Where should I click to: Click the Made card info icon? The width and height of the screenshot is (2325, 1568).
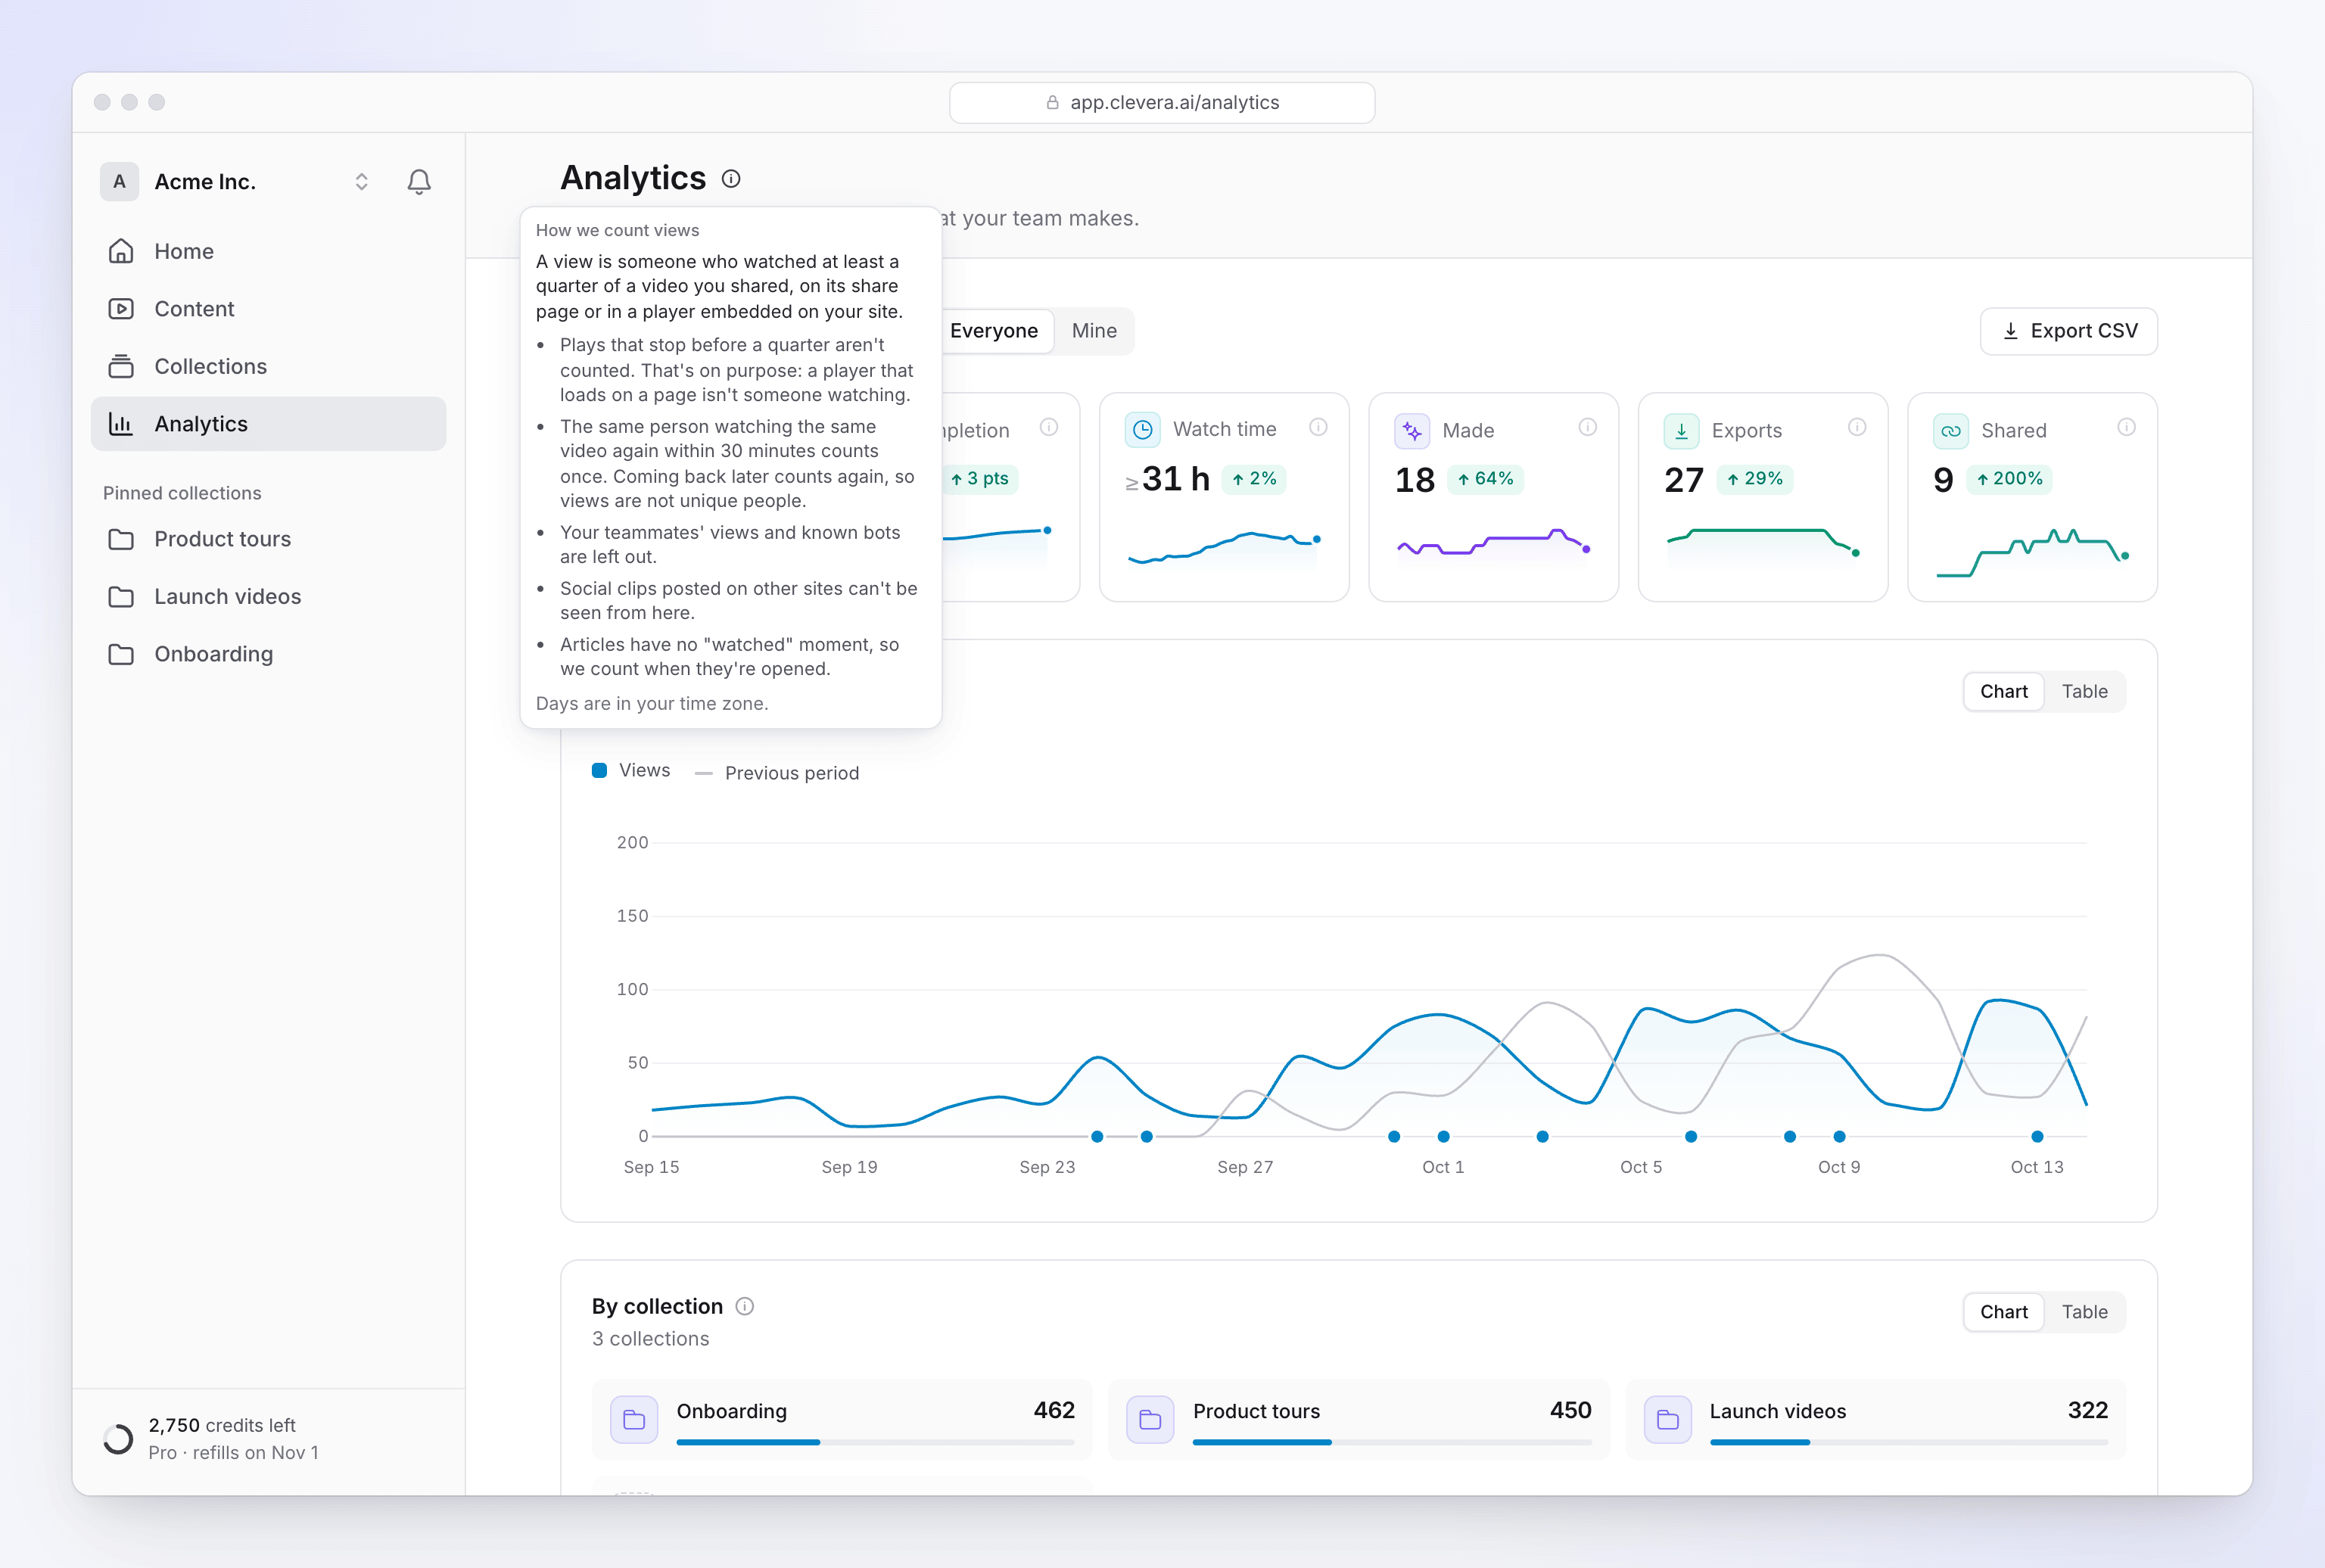click(x=1587, y=428)
